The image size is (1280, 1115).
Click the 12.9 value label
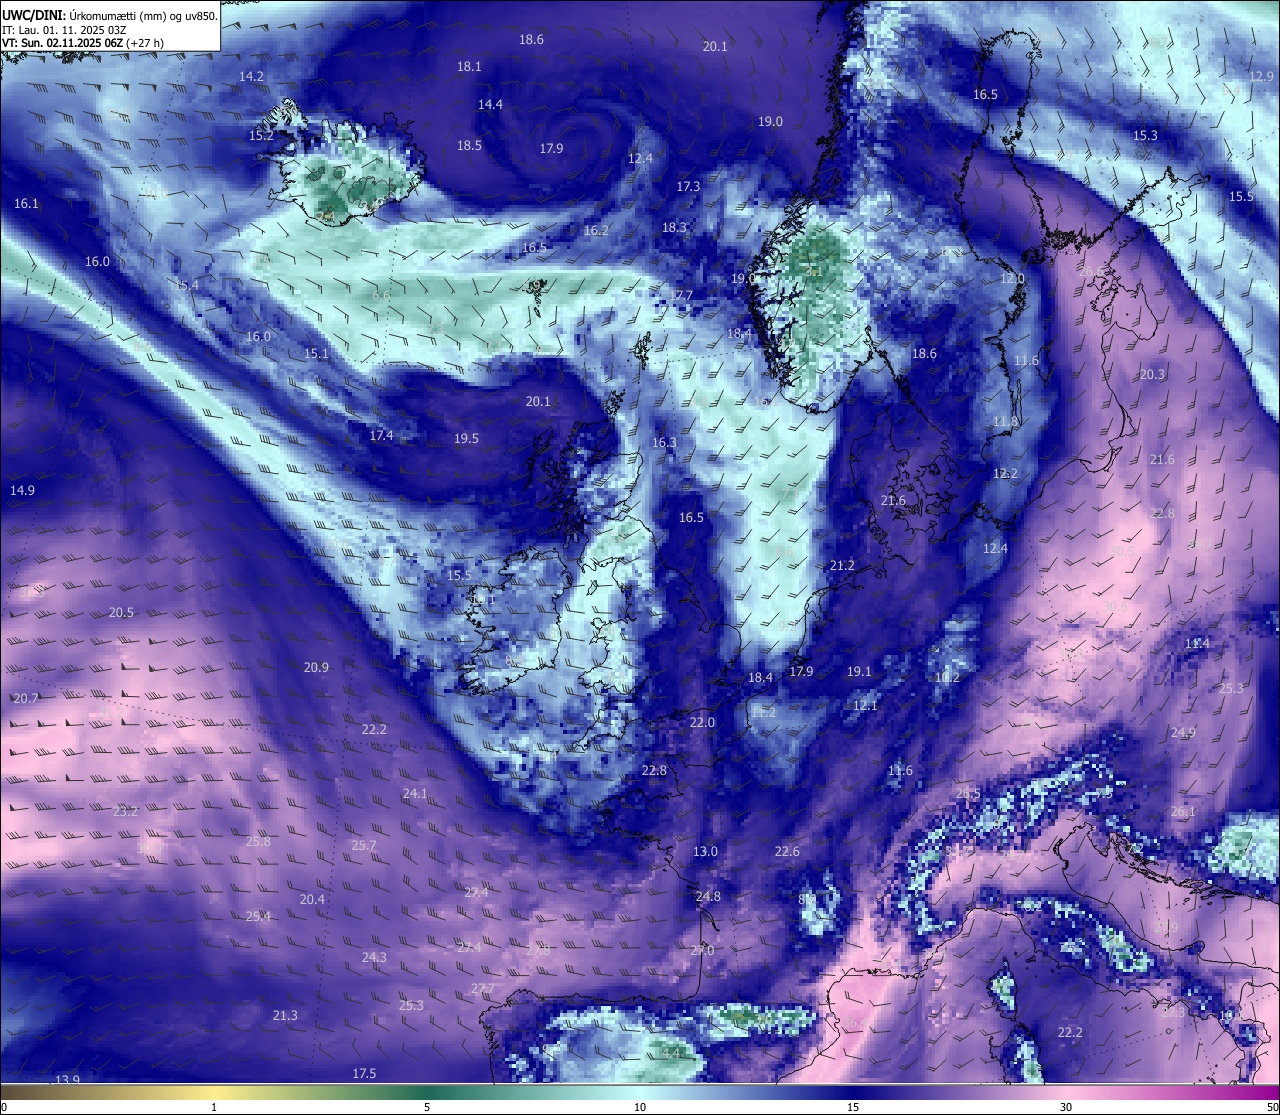tap(1262, 76)
